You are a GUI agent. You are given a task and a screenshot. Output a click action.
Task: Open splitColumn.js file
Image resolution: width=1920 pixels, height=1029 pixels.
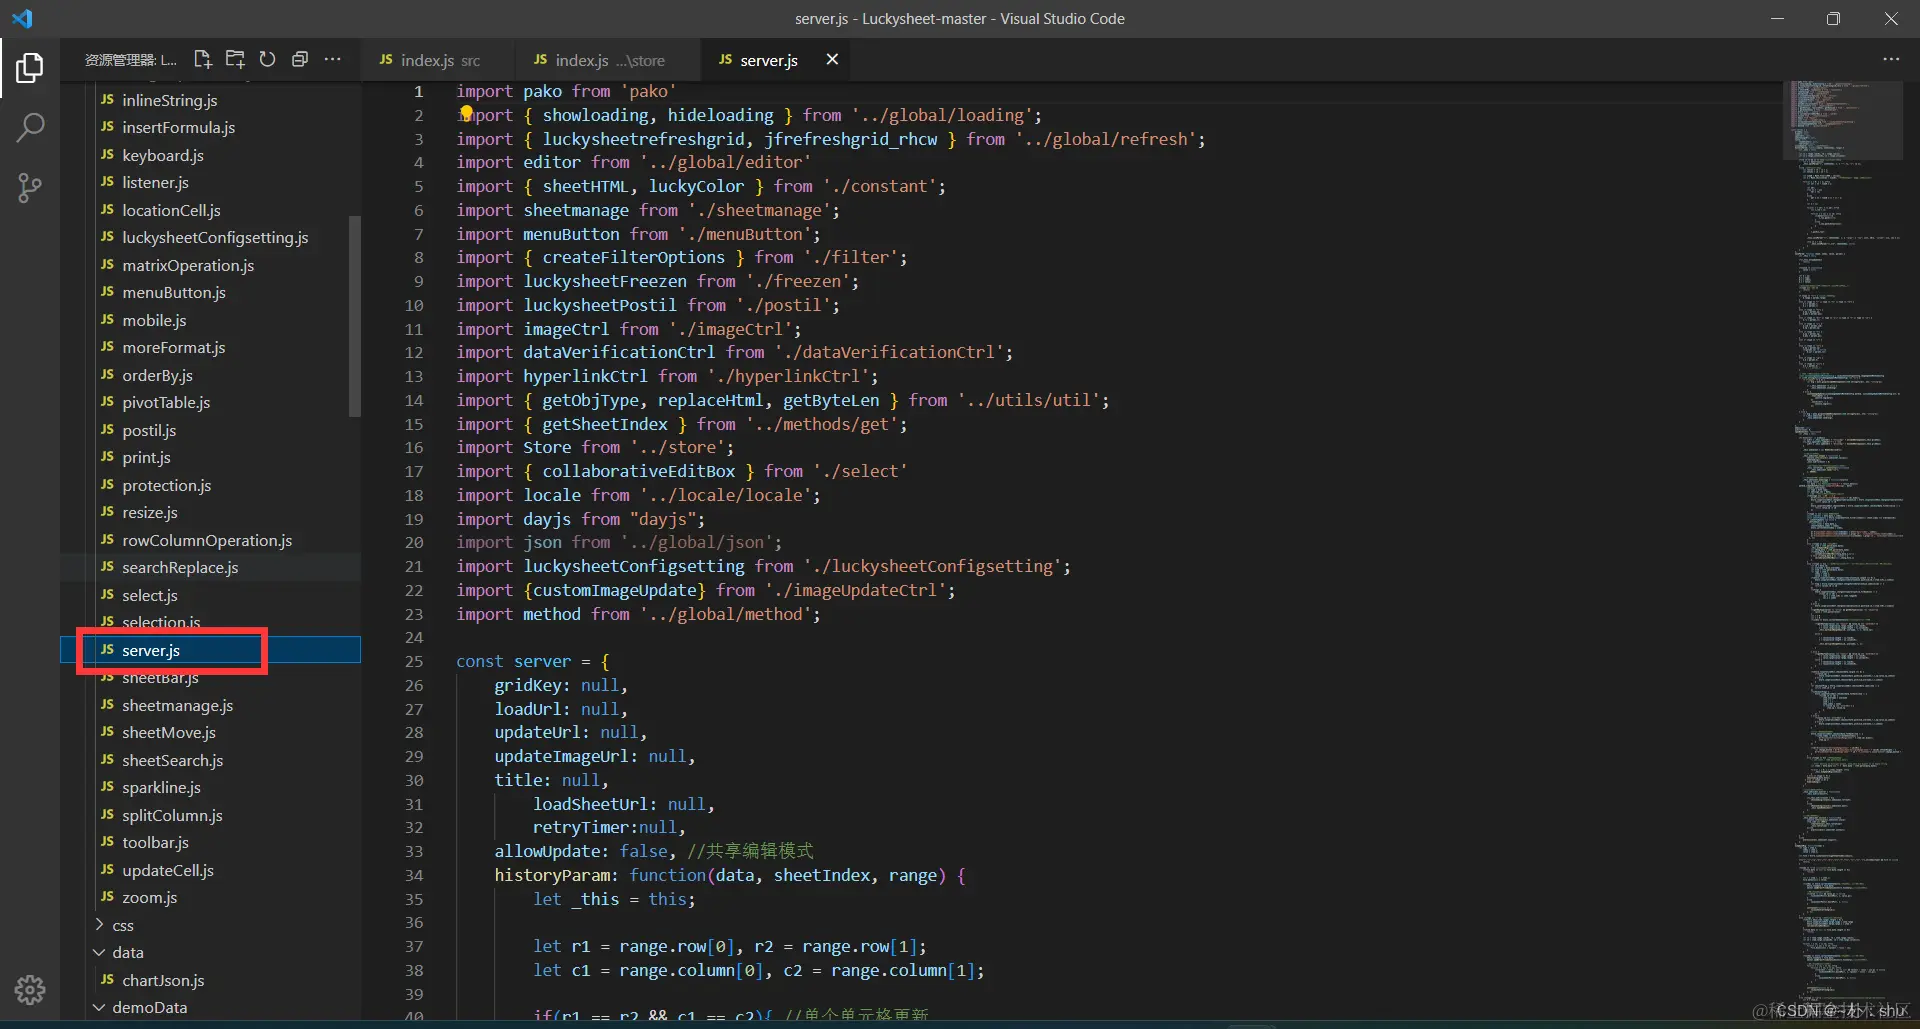coord(172,815)
